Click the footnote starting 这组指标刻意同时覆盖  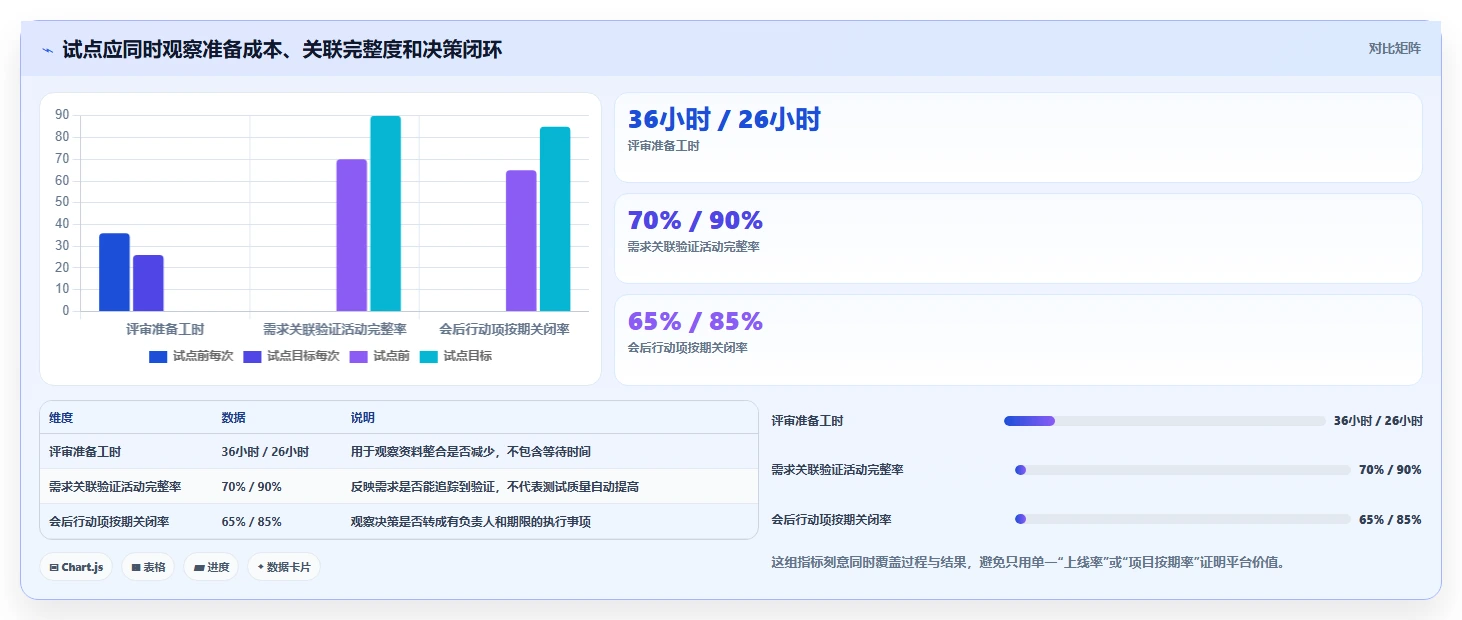click(1028, 562)
